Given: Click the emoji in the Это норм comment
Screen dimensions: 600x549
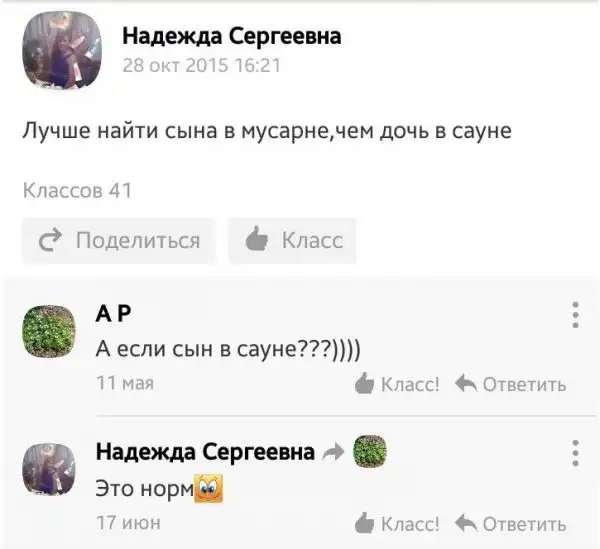Looking at the screenshot, I should coord(211,490).
